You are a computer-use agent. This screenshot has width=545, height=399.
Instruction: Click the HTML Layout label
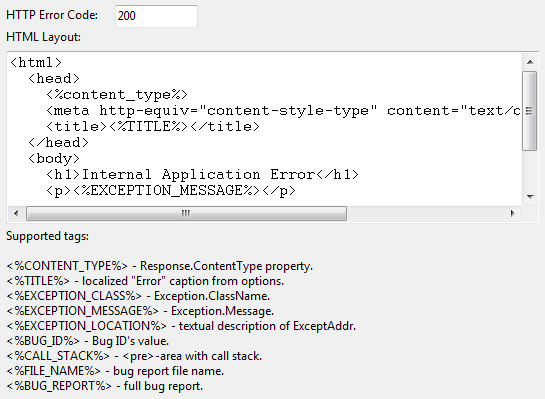point(43,37)
